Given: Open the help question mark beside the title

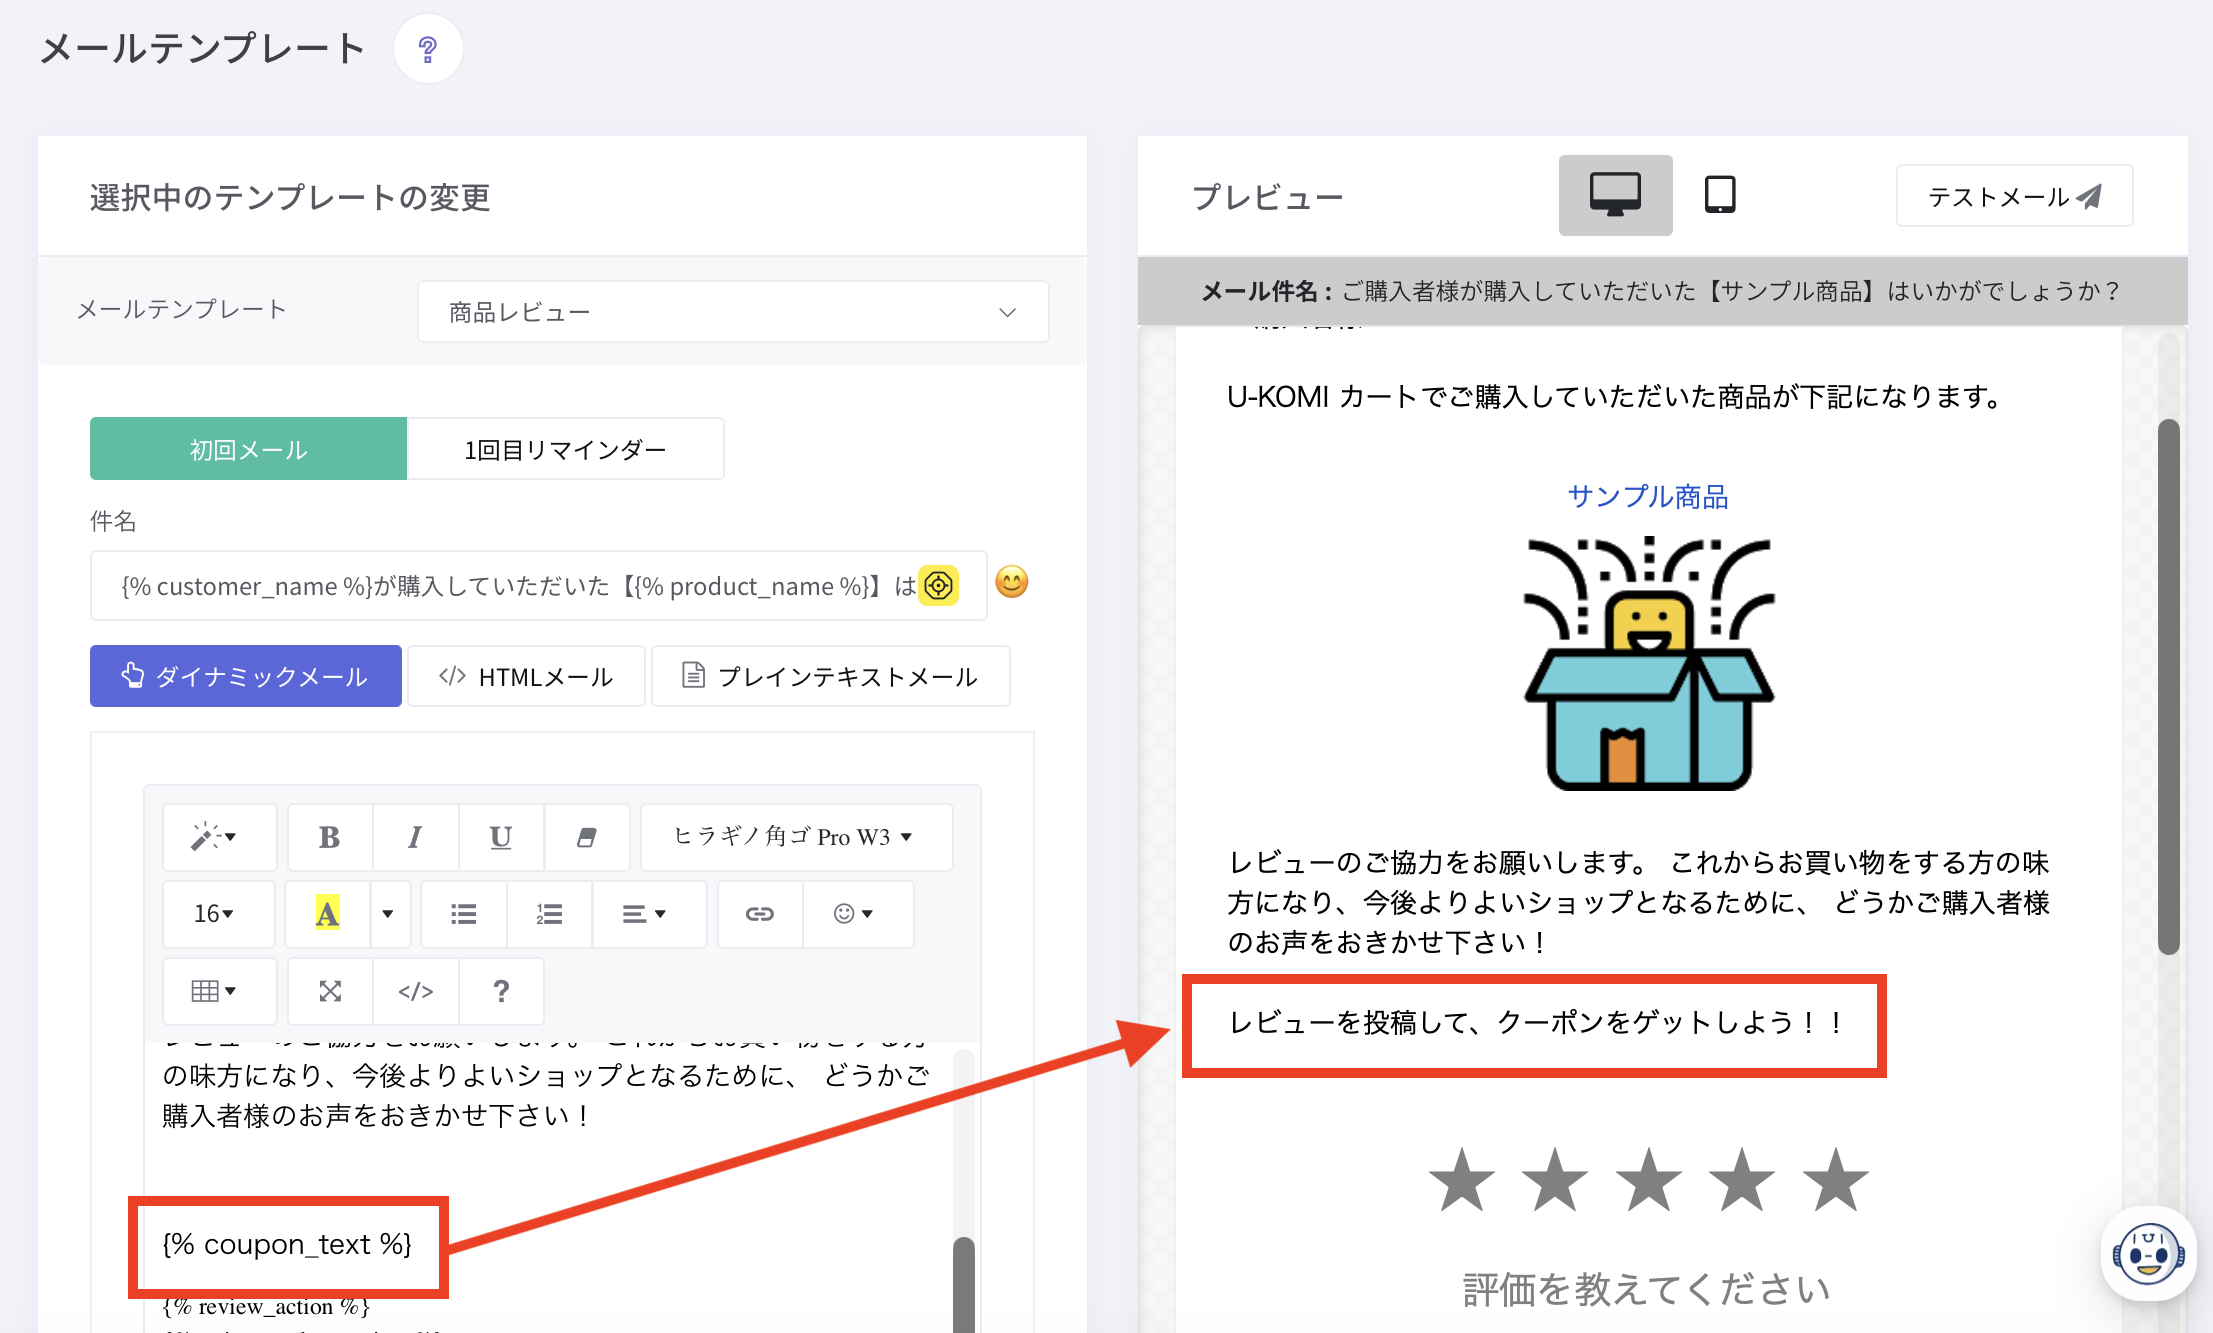Looking at the screenshot, I should 428,49.
